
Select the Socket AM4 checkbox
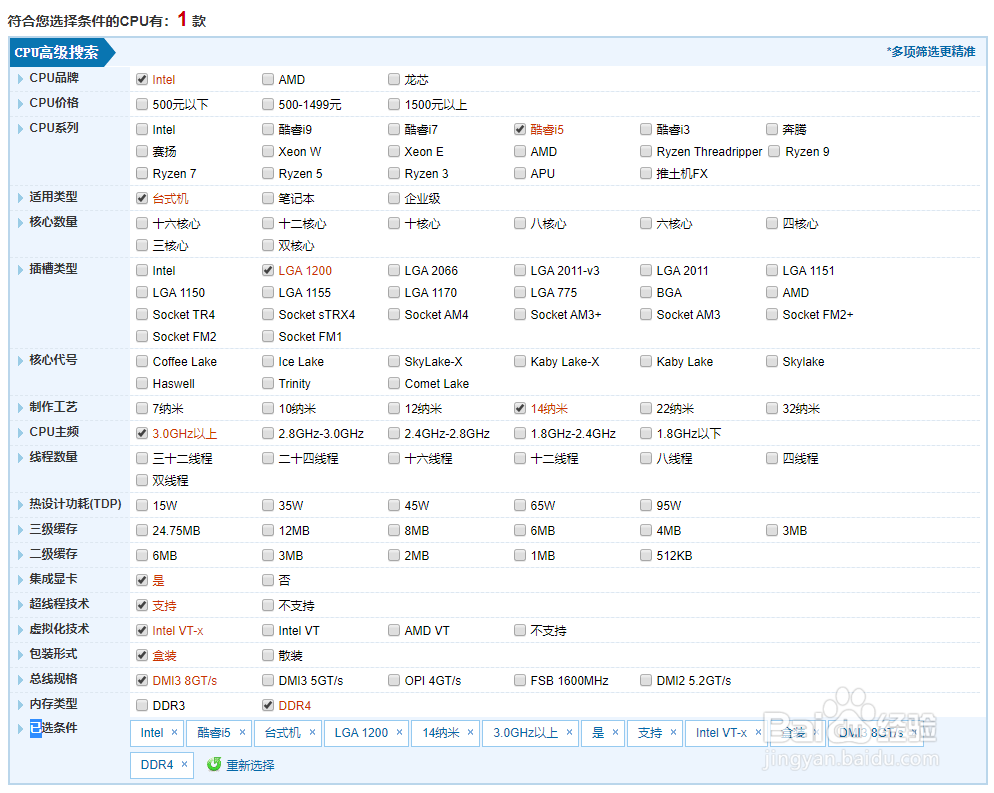[394, 314]
